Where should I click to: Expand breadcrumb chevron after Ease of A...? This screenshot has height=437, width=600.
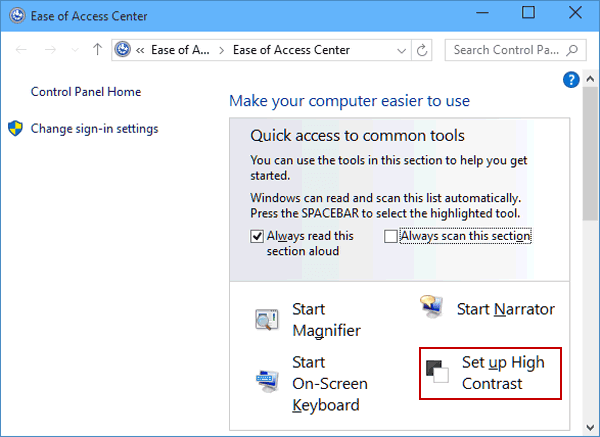[x=222, y=51]
